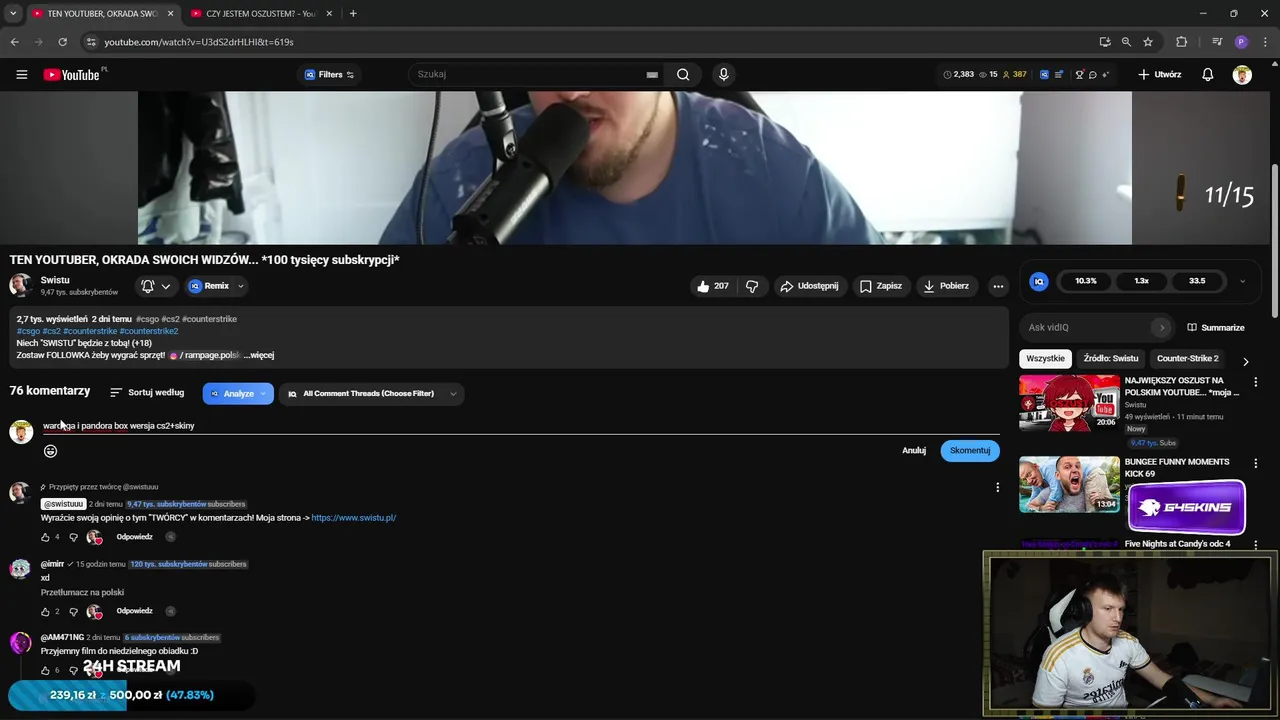Open All Comment Threads filter dropdown

coord(371,394)
